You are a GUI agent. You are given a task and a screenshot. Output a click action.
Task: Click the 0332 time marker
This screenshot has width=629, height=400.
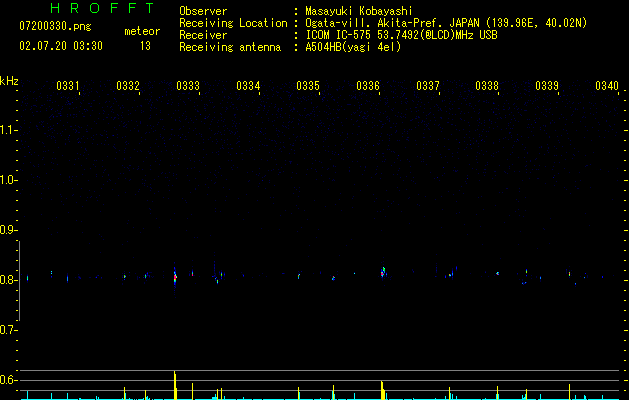(x=128, y=86)
